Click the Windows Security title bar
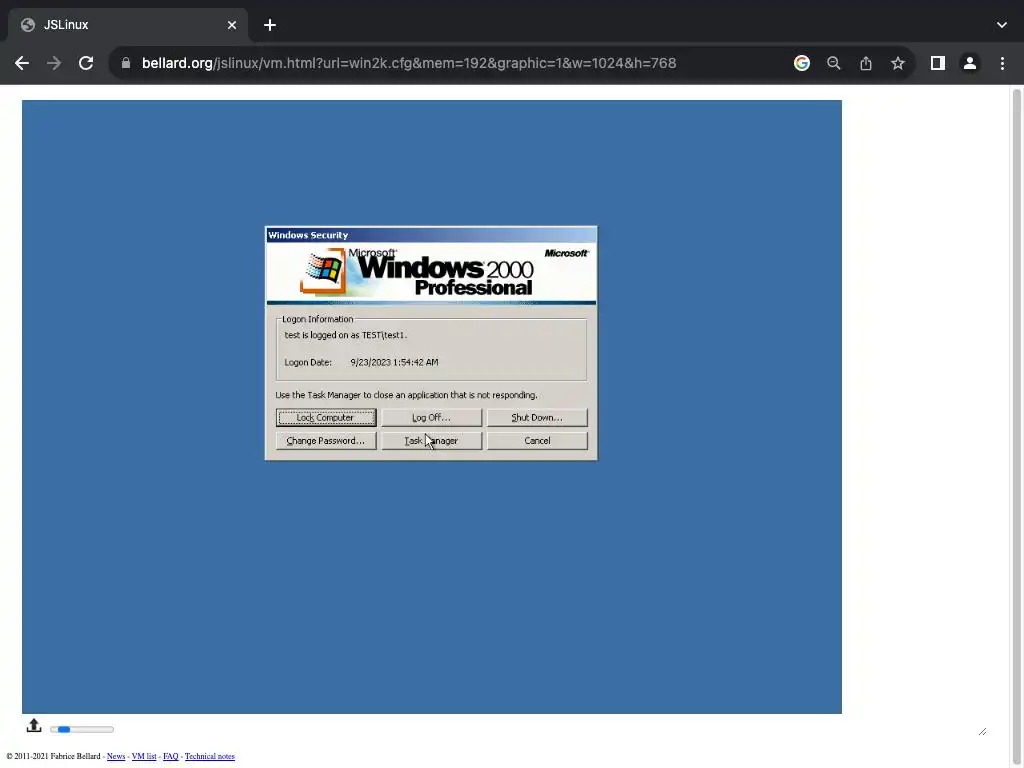This screenshot has height=768, width=1024. pyautogui.click(x=431, y=235)
